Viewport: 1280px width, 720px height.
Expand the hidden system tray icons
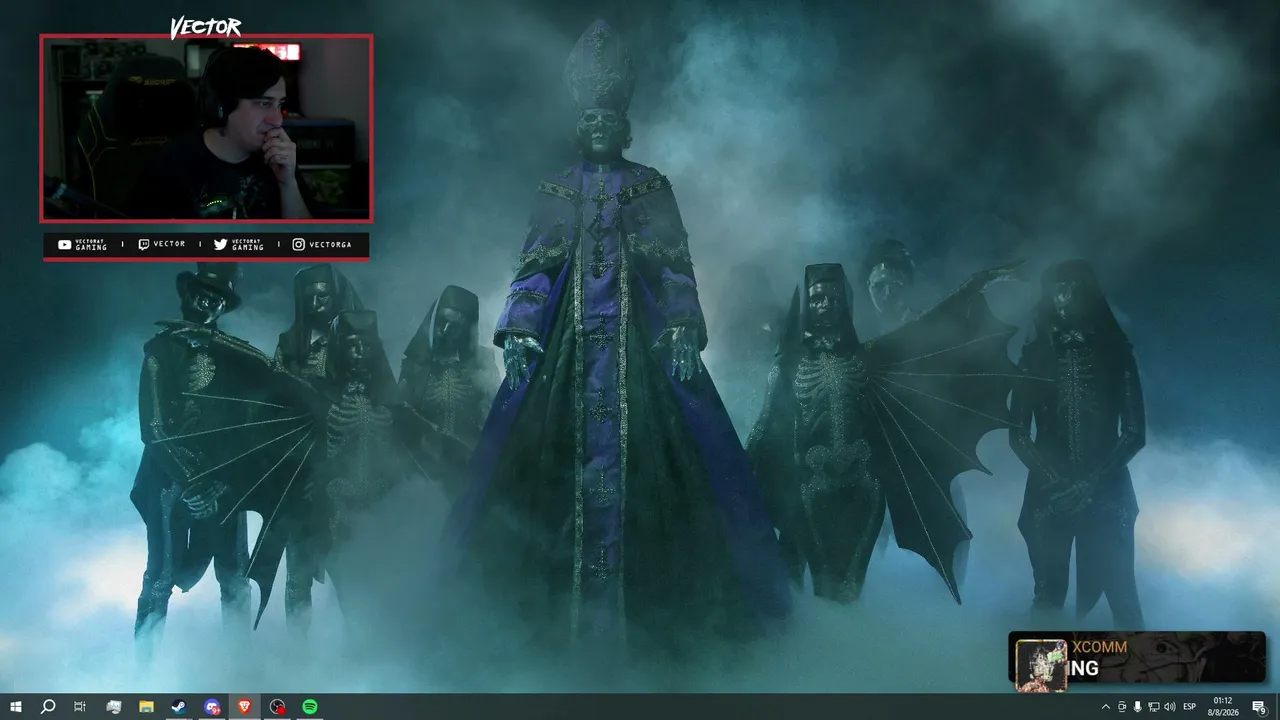1105,707
